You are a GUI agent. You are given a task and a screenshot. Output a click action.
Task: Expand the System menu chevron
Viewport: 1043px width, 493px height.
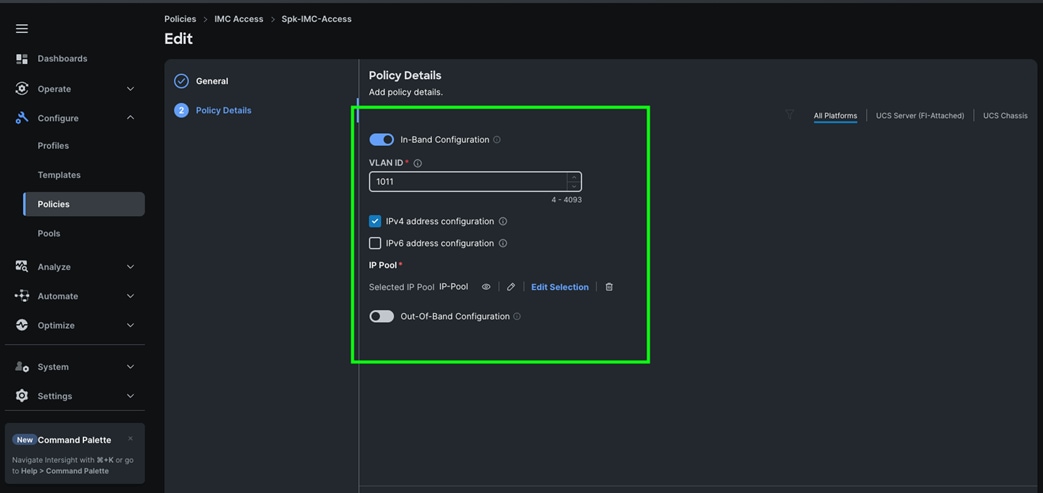coord(130,367)
